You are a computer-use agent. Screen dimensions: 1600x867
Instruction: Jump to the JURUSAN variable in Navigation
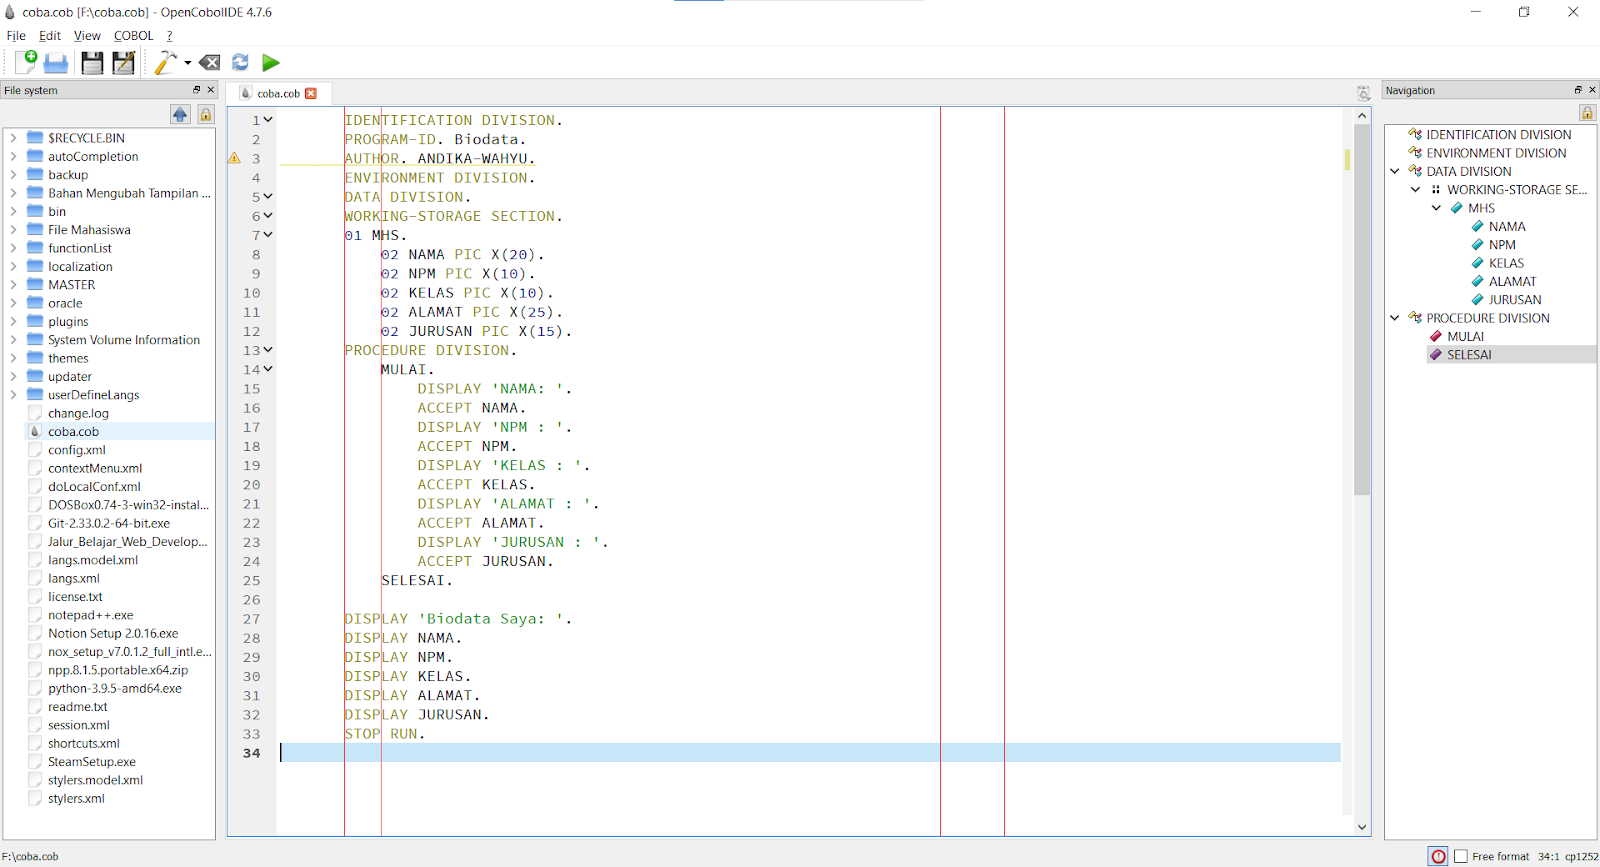pyautogui.click(x=1514, y=300)
